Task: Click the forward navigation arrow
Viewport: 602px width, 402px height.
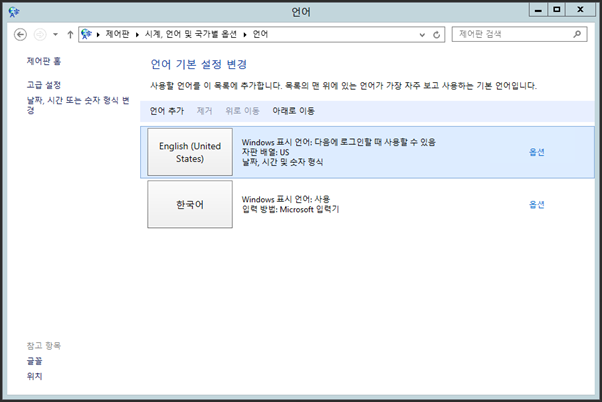Action: pos(40,35)
